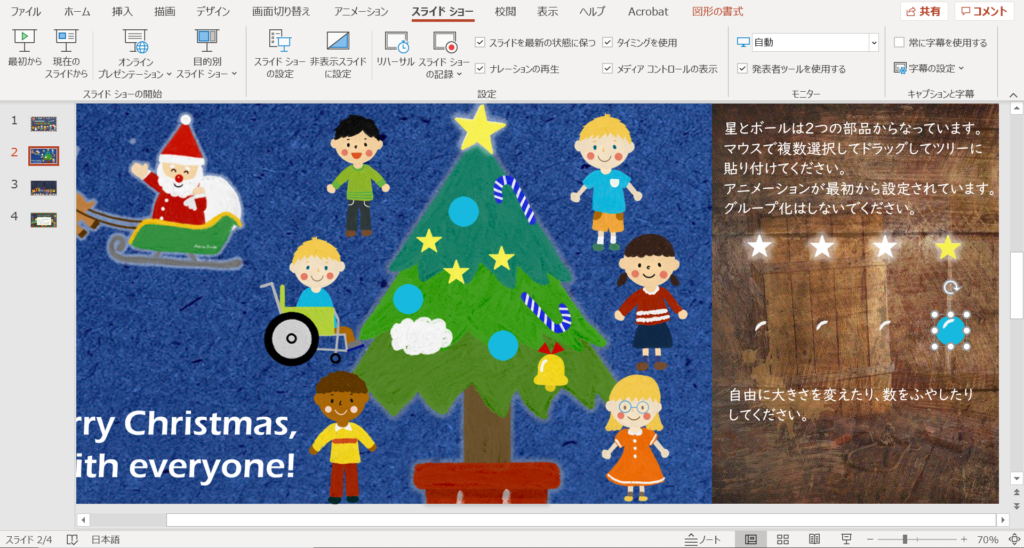Click 自由に大きさを変えたり text box
Screen dimensions: 1024x548
852,404
